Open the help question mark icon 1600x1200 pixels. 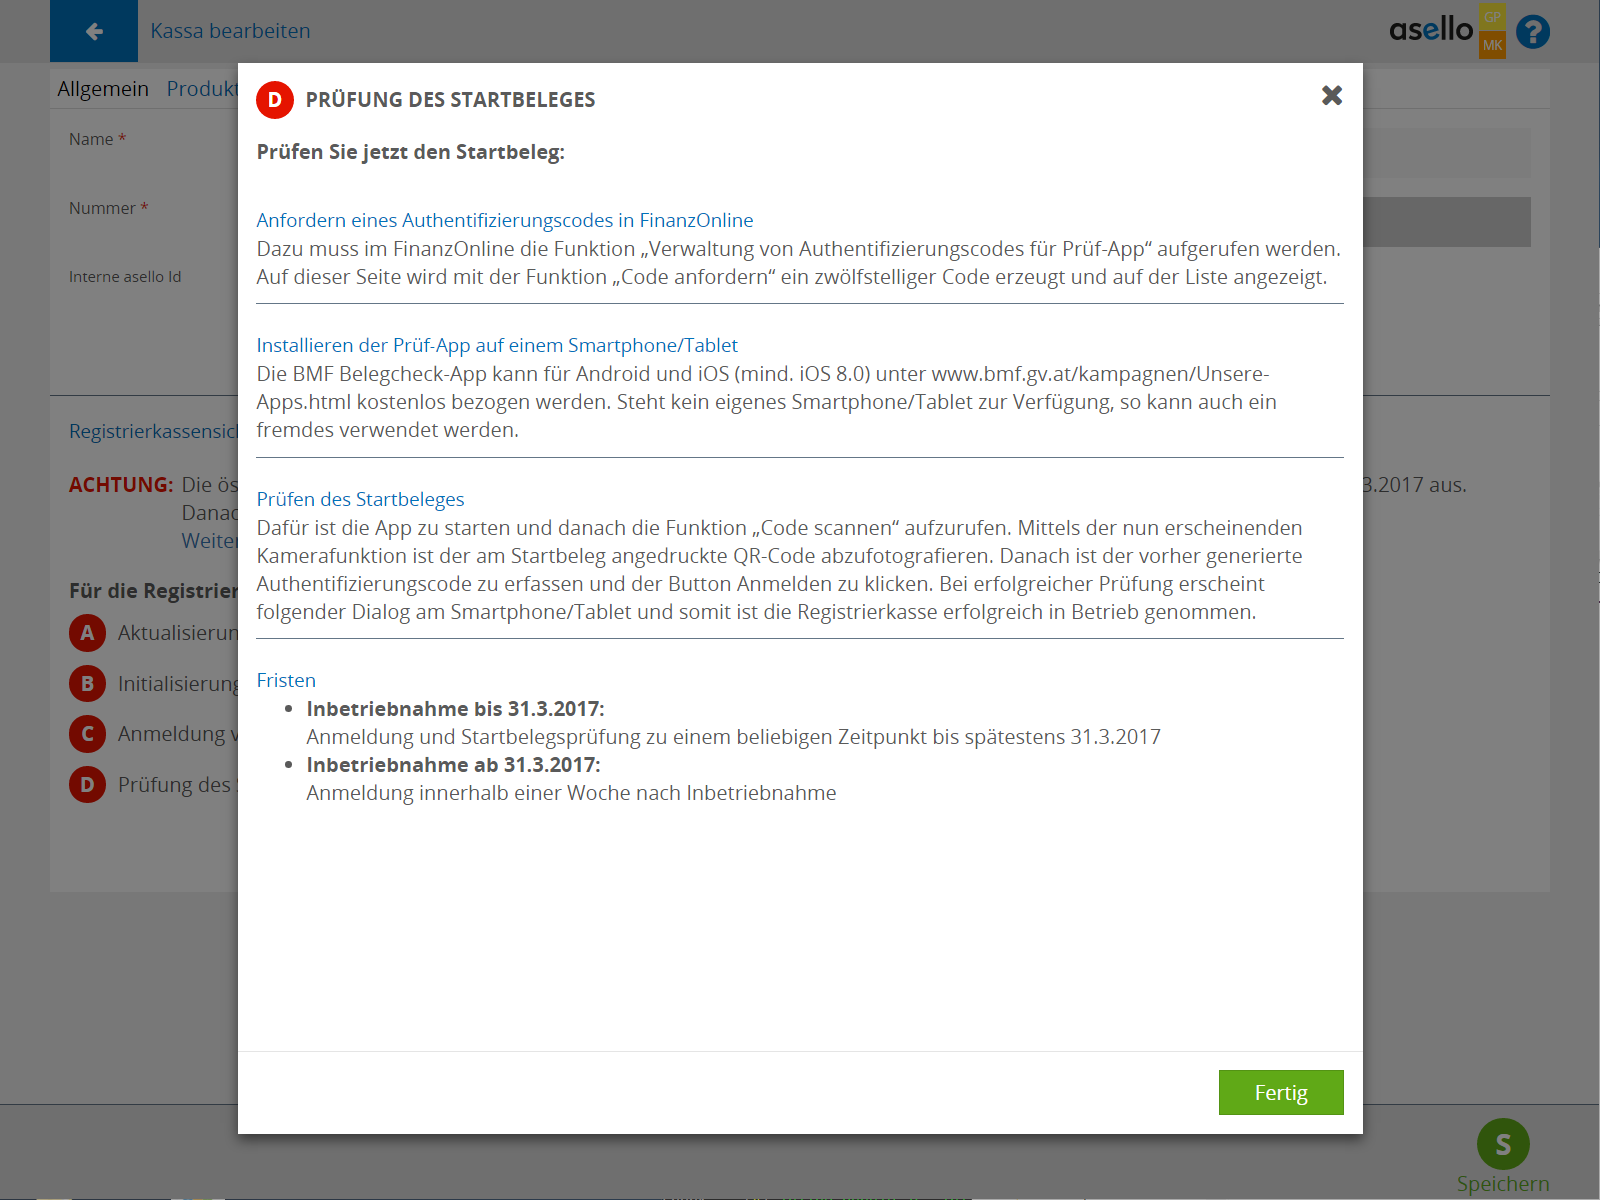click(x=1532, y=32)
